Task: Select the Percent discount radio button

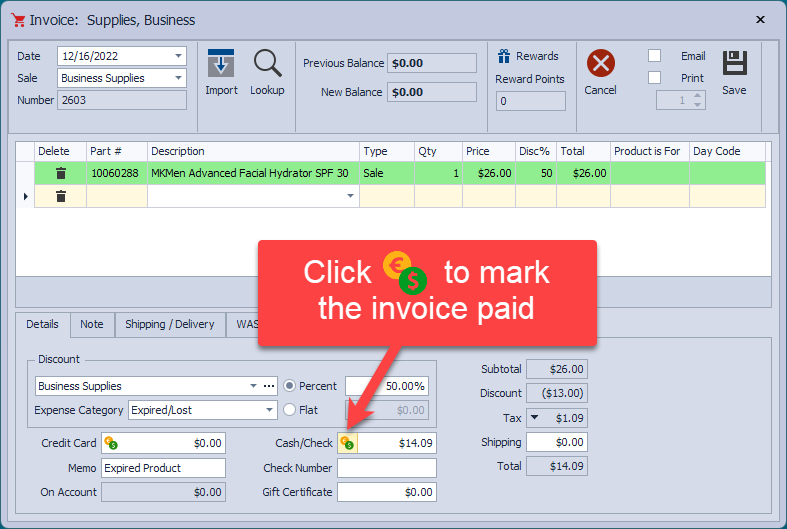Action: click(289, 385)
